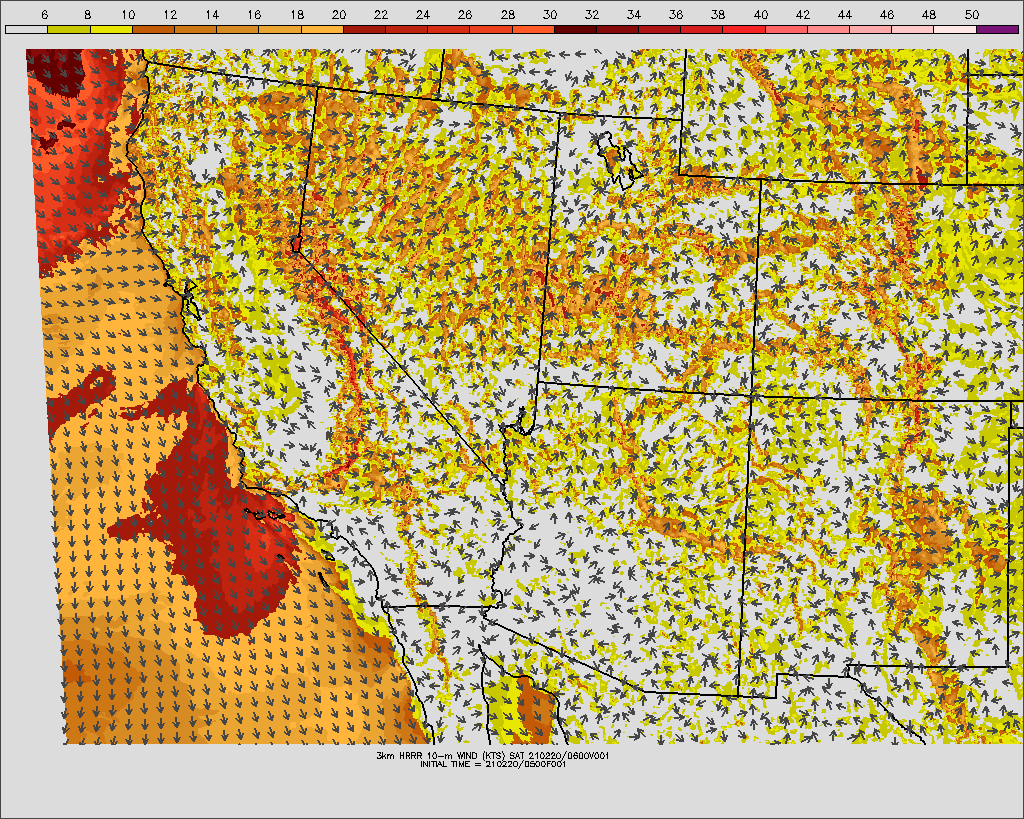1024x819 pixels.
Task: Click the swatch between labels 26 and 28
Action: click(x=490, y=29)
